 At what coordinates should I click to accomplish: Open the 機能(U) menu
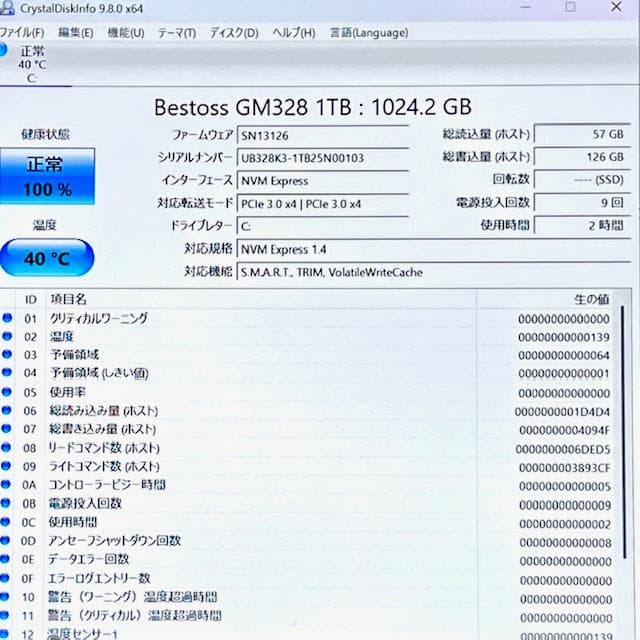click(x=126, y=33)
